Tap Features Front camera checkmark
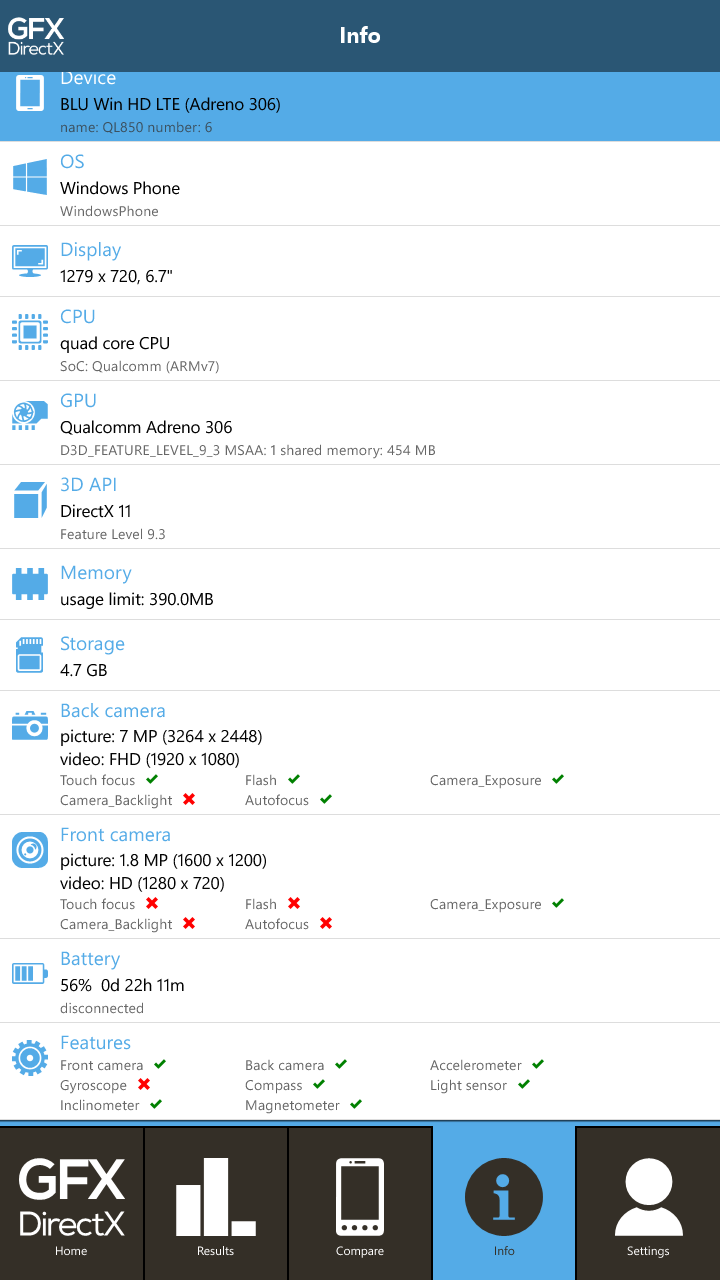 [x=160, y=1064]
